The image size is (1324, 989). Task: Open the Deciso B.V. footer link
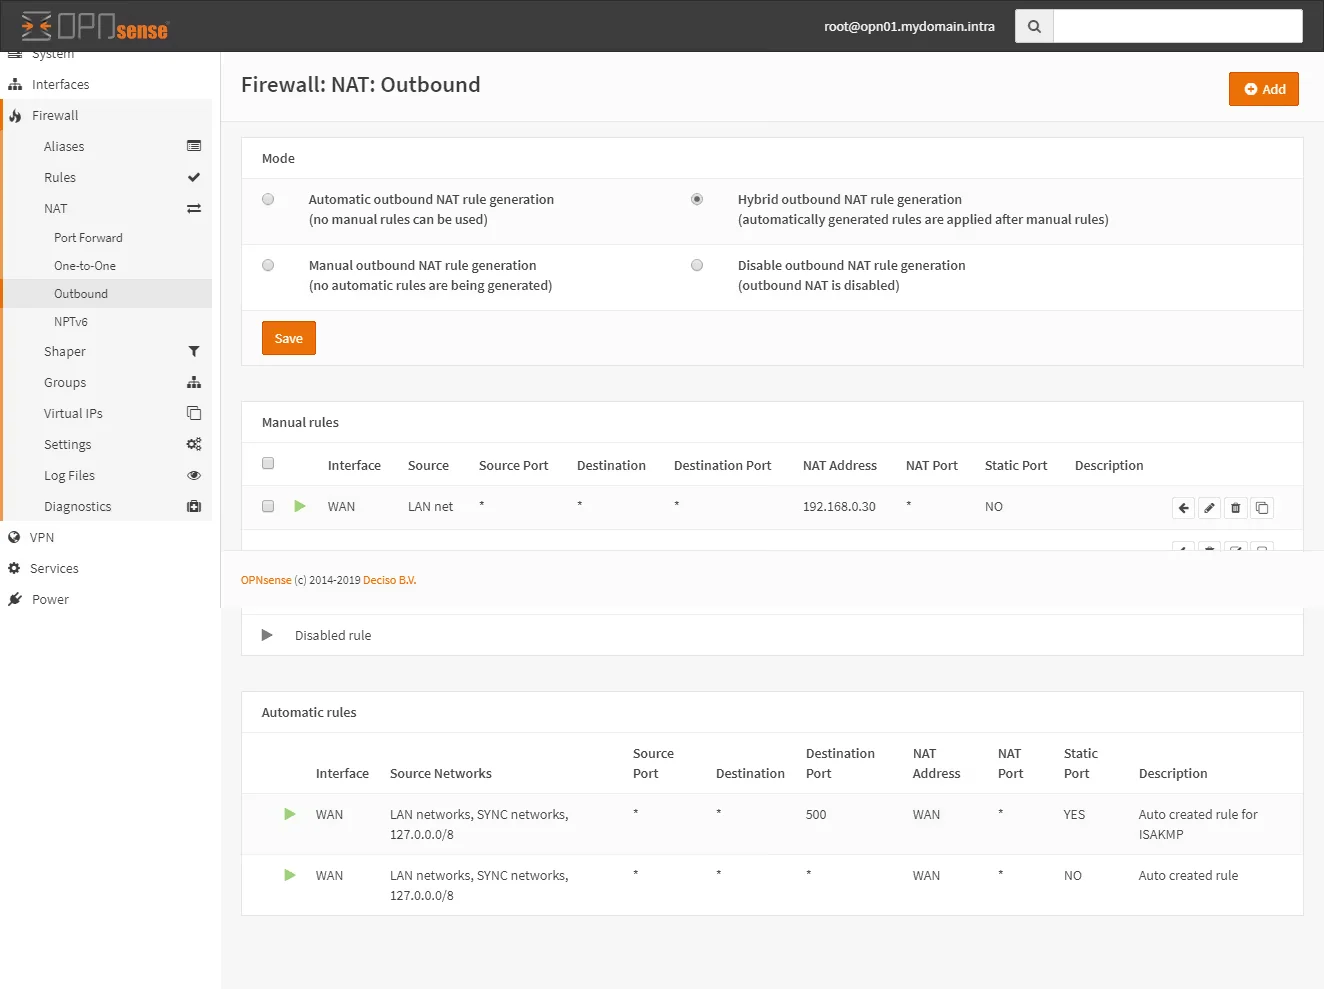389,580
